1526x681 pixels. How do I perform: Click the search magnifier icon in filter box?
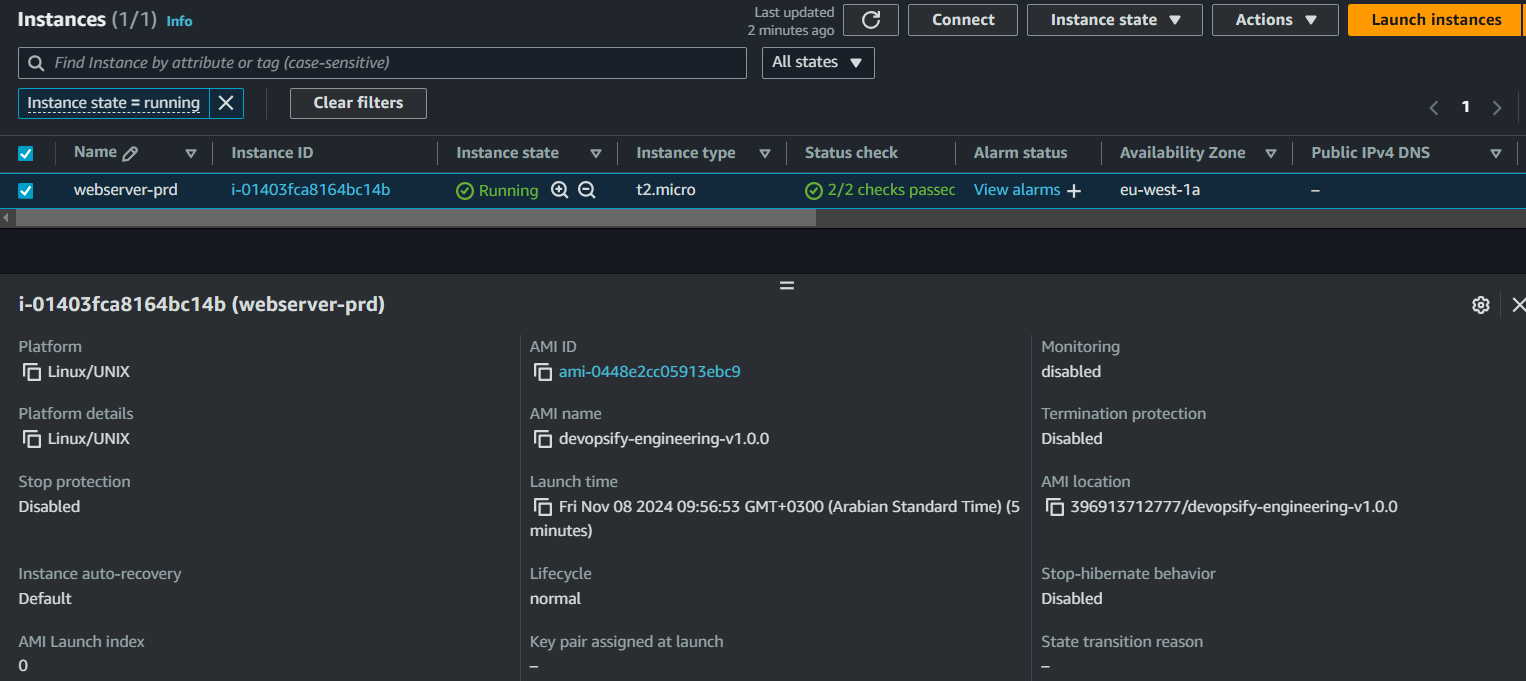click(37, 63)
